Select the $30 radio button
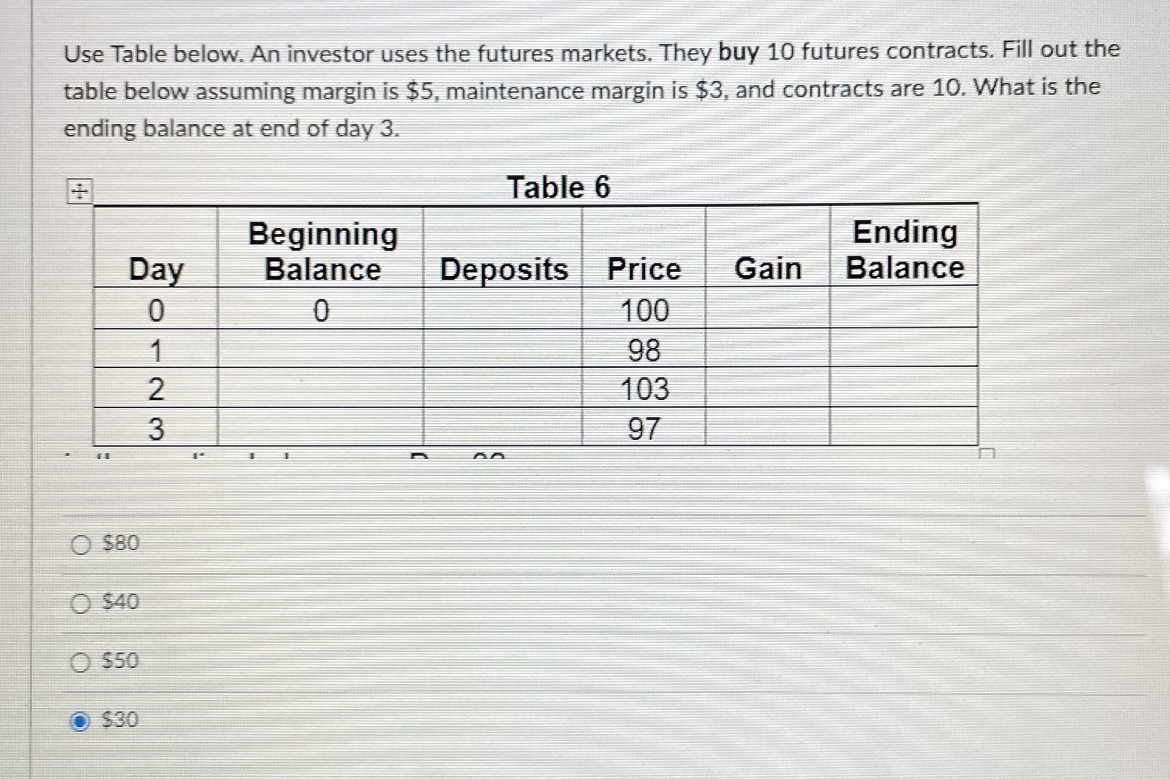The width and height of the screenshot is (1170, 779). 81,720
